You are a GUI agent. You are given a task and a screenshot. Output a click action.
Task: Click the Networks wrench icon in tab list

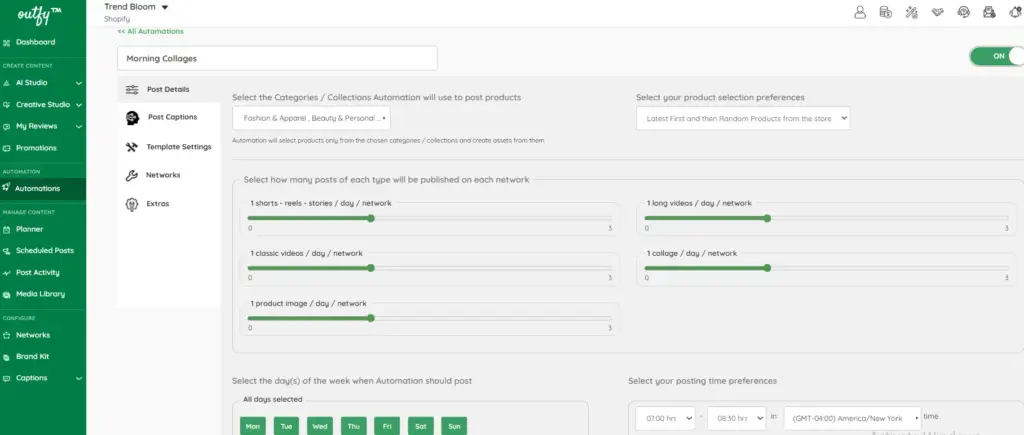coord(132,175)
